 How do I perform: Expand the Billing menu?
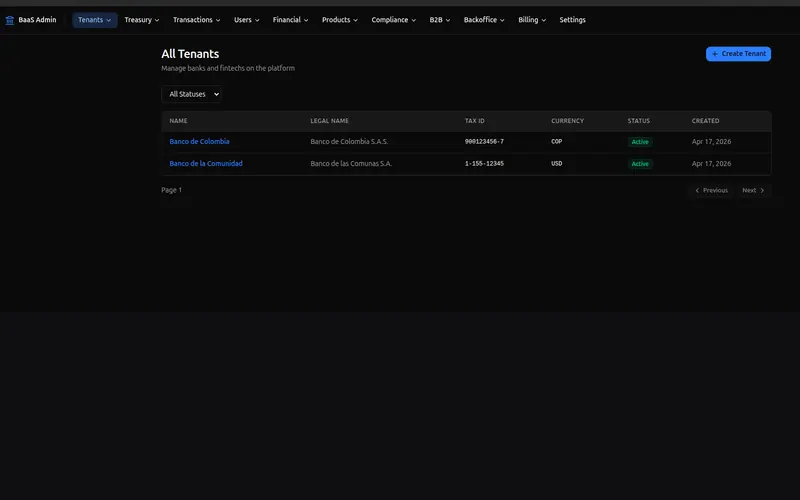(x=532, y=20)
